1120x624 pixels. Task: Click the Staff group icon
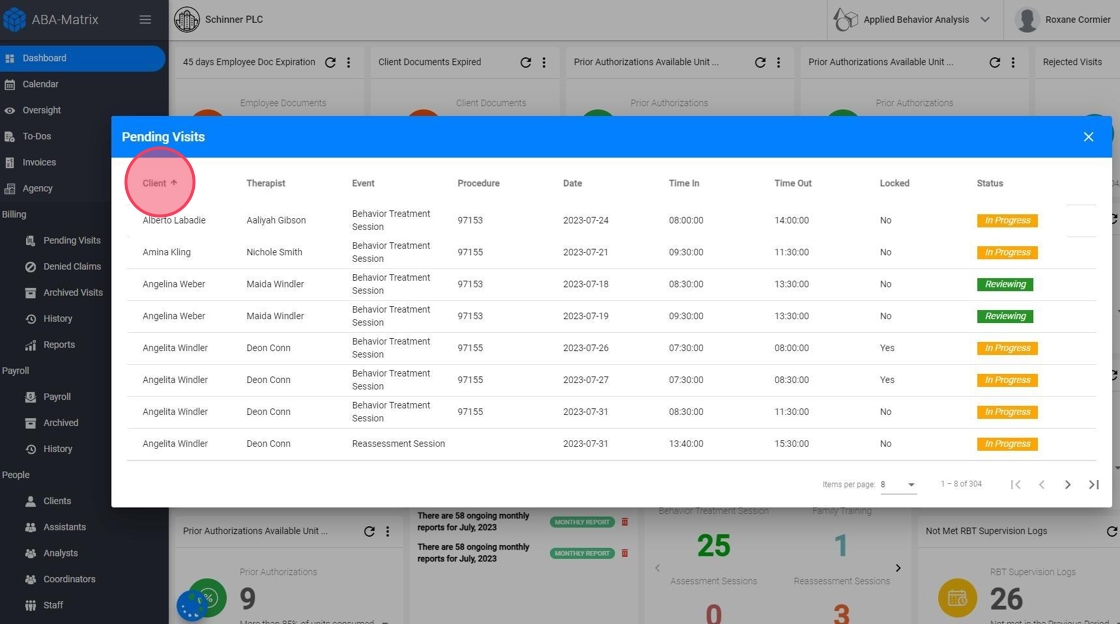[x=30, y=605]
